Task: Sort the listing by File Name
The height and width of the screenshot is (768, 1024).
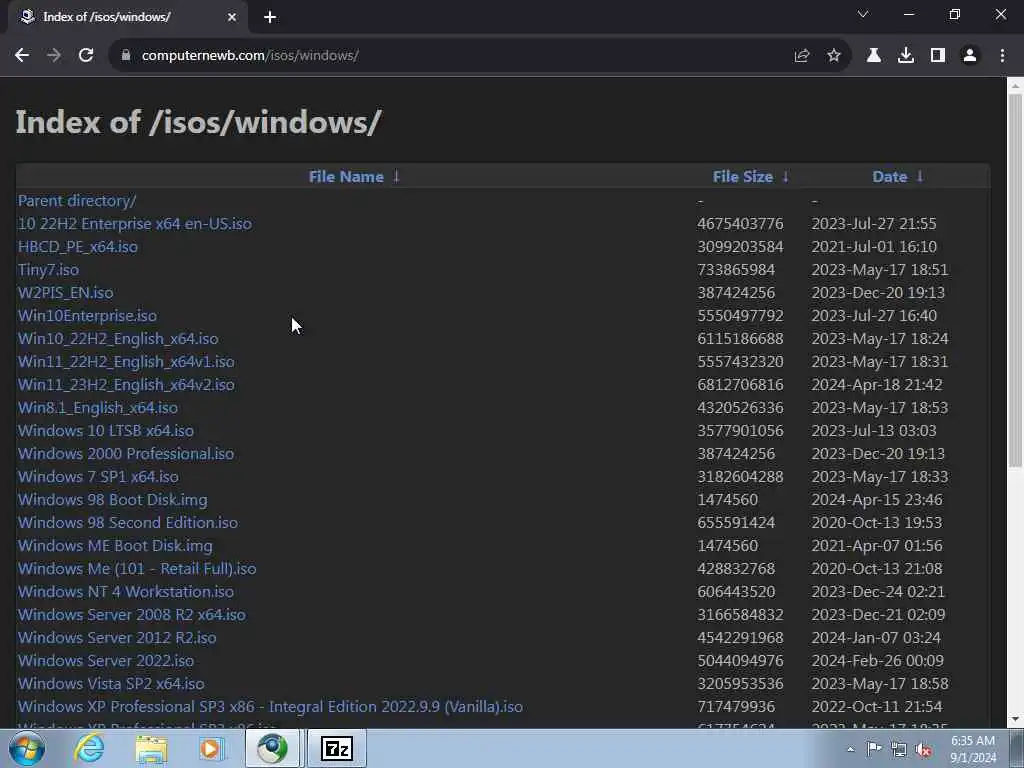Action: [x=346, y=177]
